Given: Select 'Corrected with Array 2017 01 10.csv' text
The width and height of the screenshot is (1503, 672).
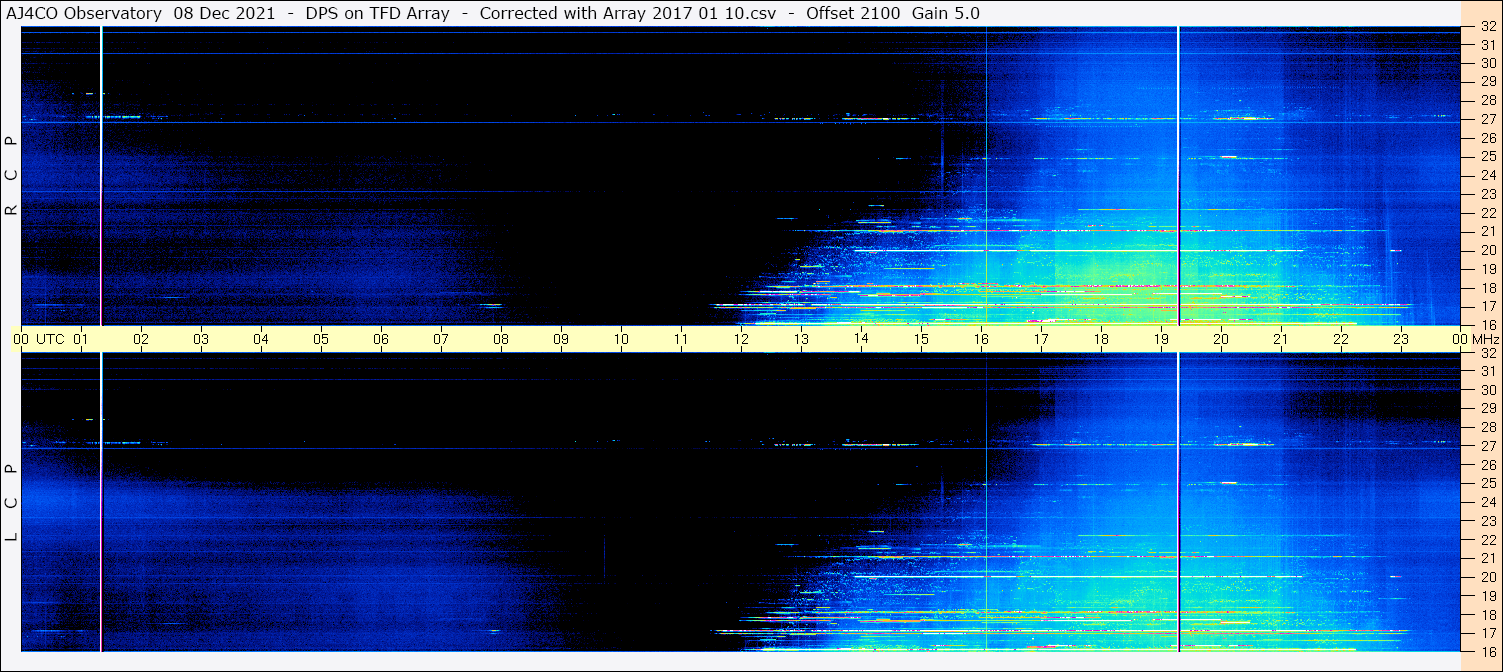Looking at the screenshot, I should tap(627, 14).
